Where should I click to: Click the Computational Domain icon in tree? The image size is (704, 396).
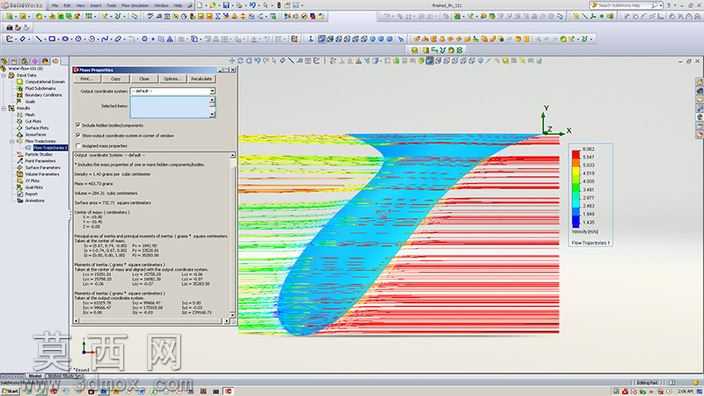(20, 82)
